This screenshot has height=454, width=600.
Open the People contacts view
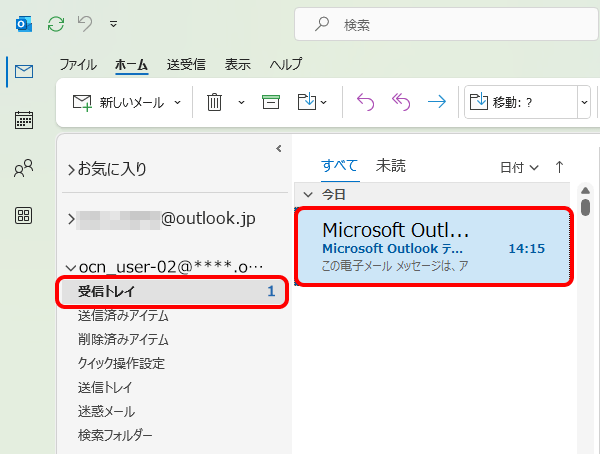[x=24, y=169]
